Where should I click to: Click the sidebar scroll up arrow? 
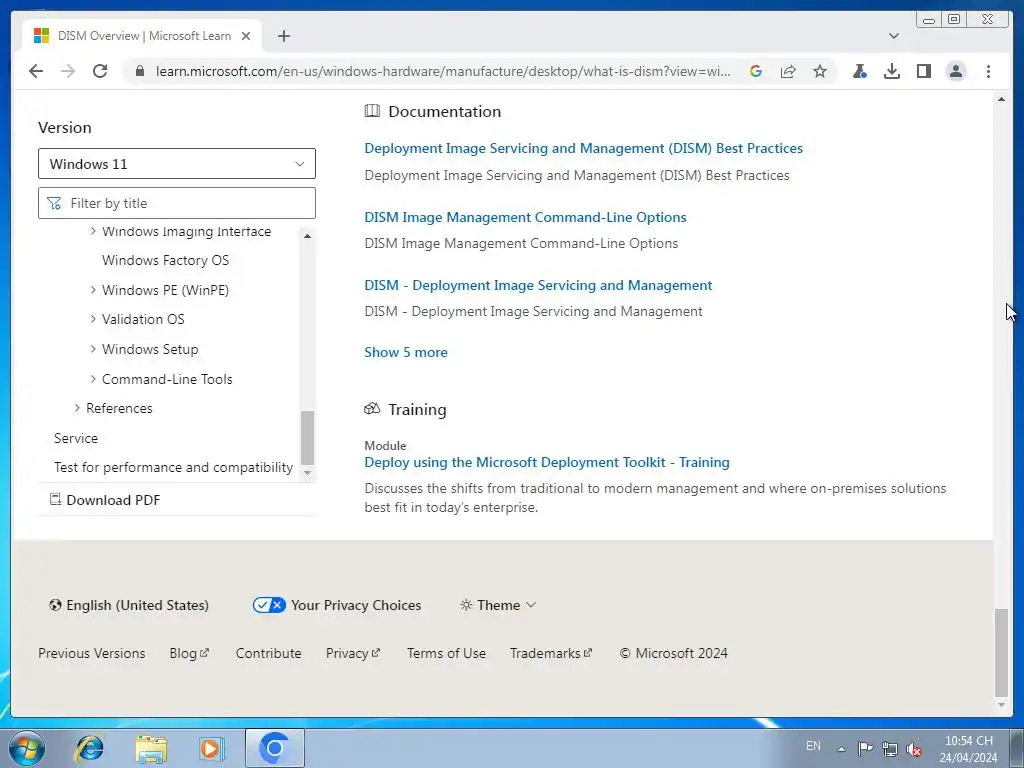(308, 236)
